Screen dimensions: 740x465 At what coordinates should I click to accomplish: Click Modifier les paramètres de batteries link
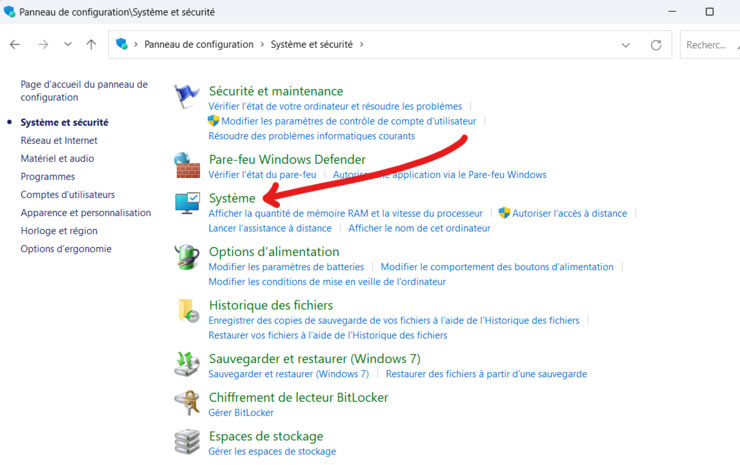(286, 267)
